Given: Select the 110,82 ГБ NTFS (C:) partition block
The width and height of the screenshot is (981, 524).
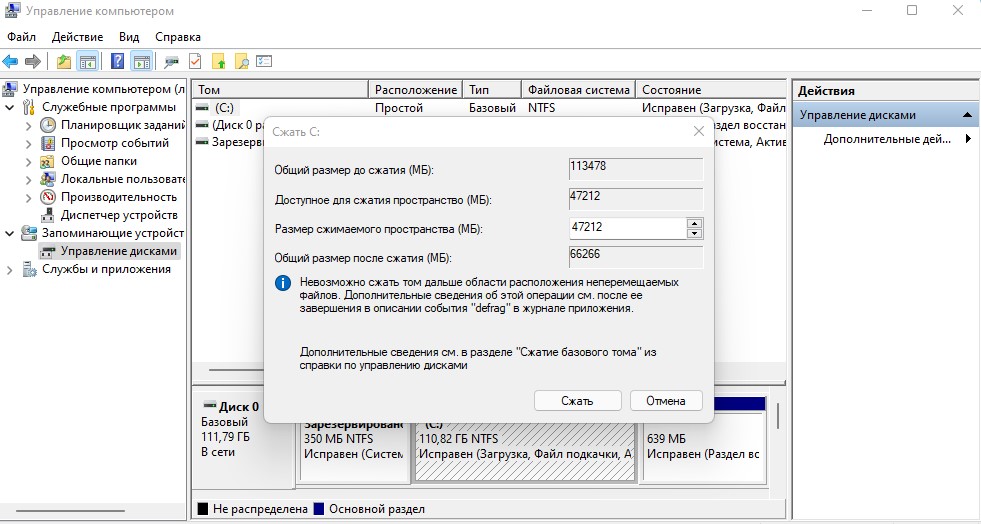Looking at the screenshot, I should [x=525, y=451].
